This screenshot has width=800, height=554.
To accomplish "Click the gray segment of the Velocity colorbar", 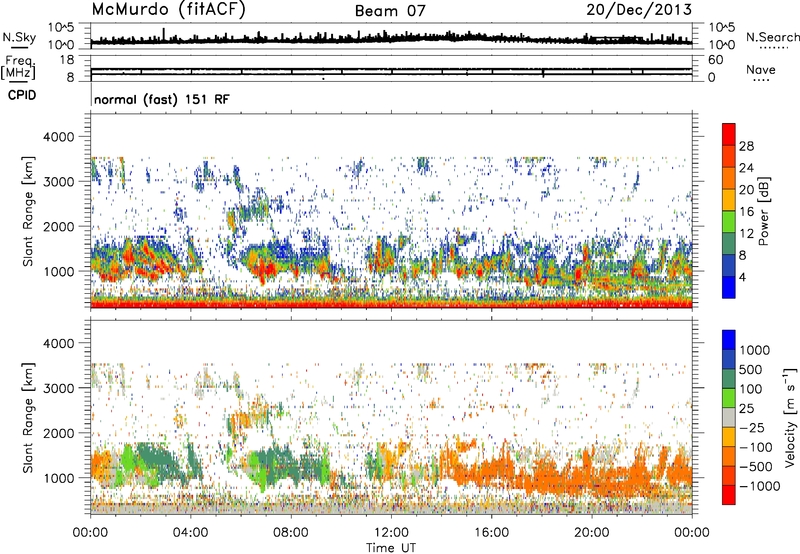I will (729, 417).
